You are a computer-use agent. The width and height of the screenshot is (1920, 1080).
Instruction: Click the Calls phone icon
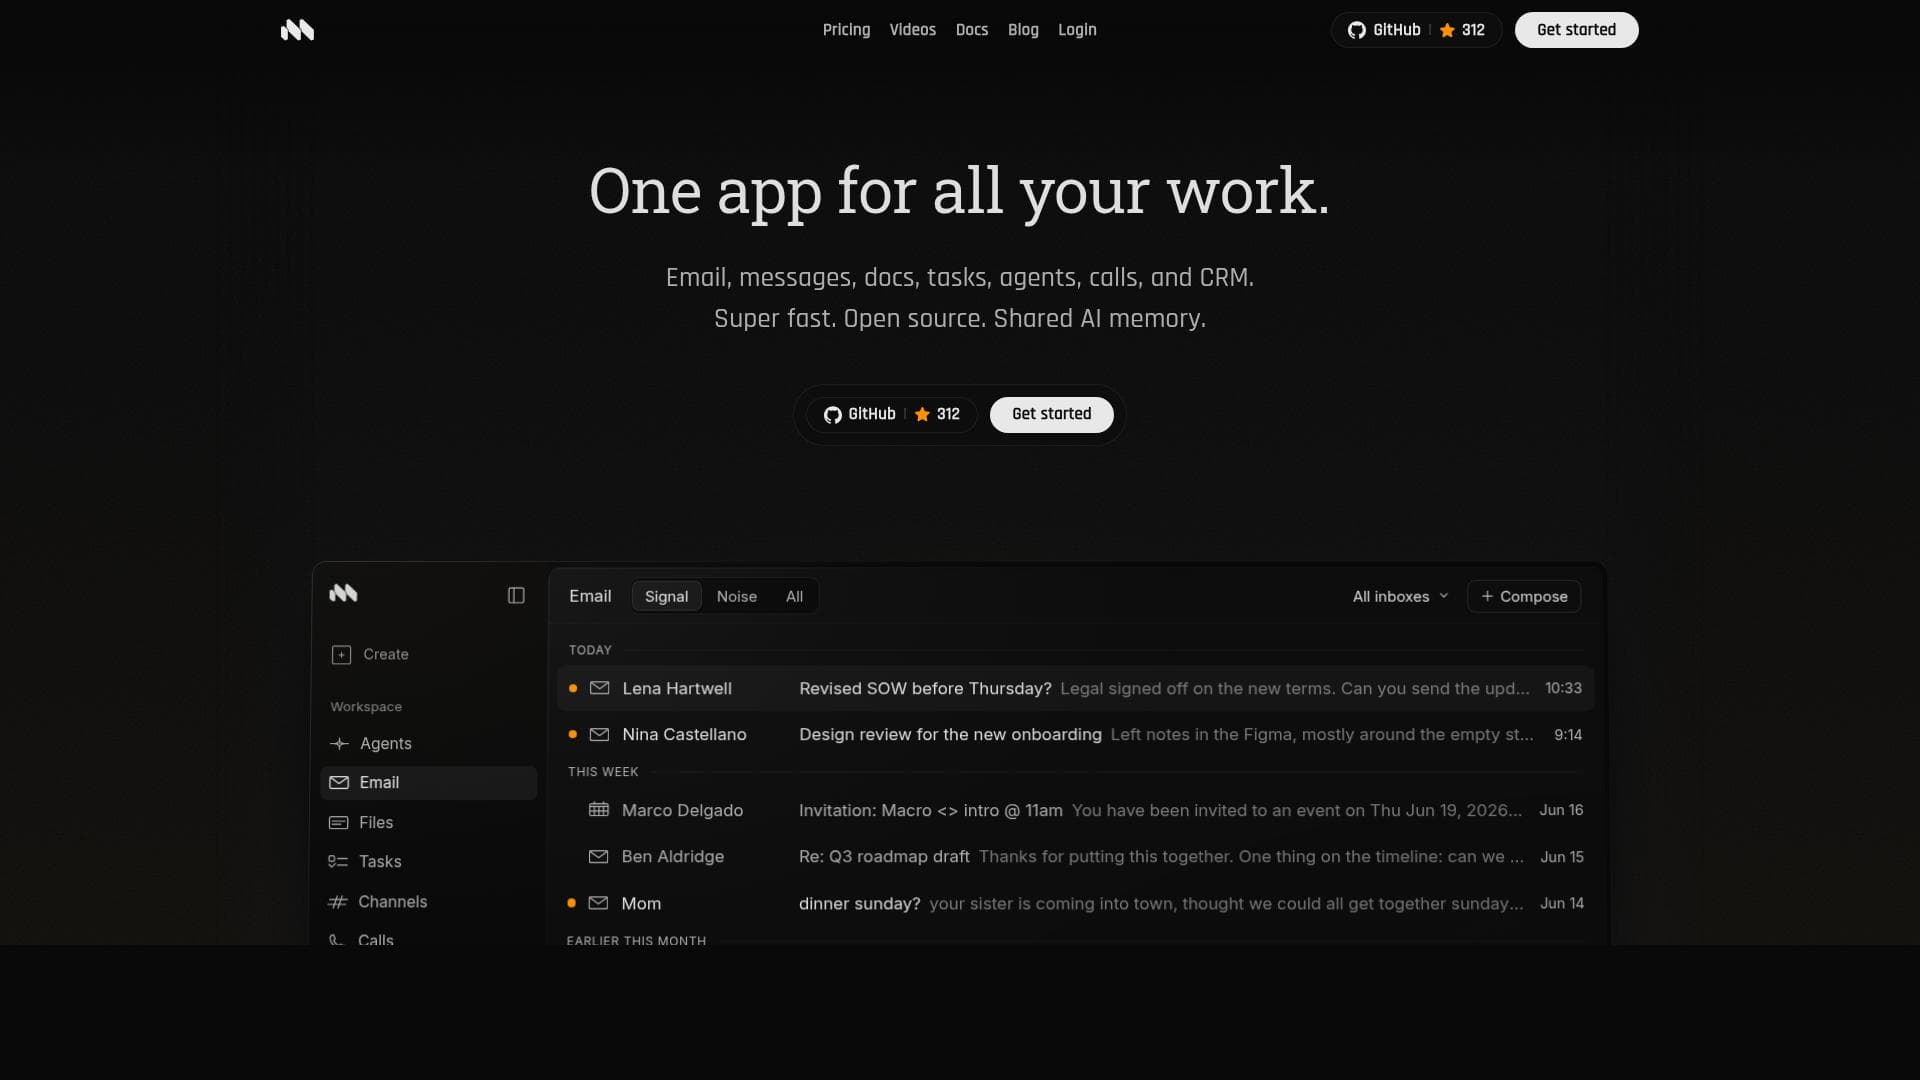337,940
